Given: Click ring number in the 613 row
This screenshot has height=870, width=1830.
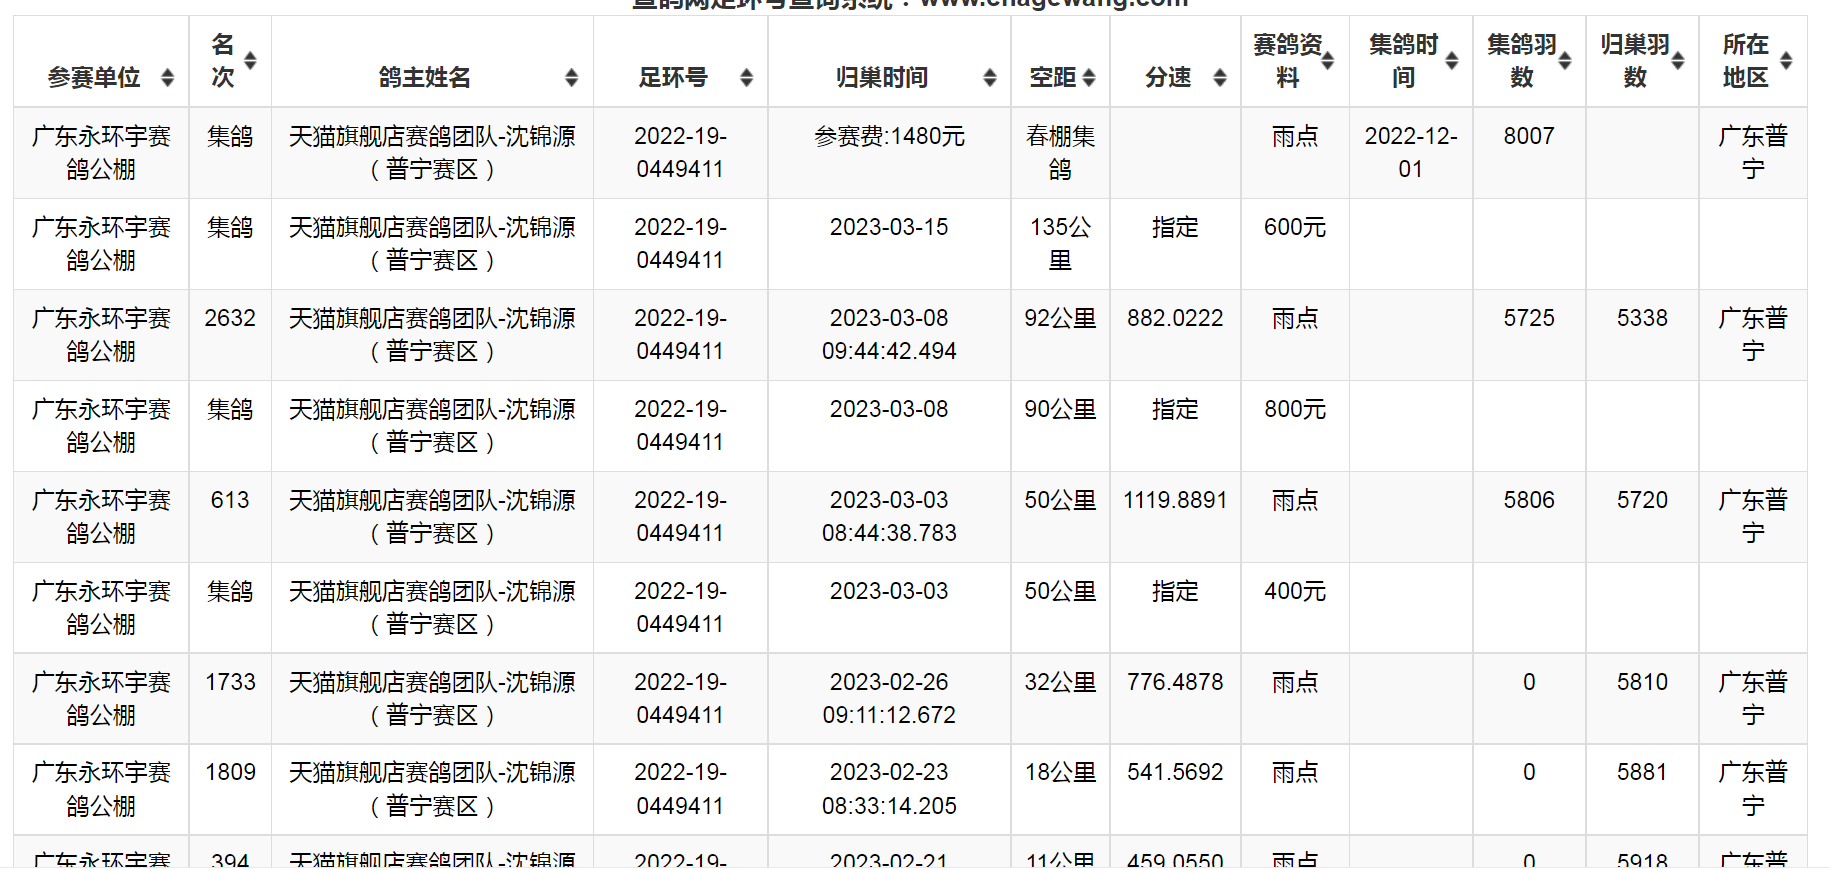Looking at the screenshot, I should click(680, 517).
